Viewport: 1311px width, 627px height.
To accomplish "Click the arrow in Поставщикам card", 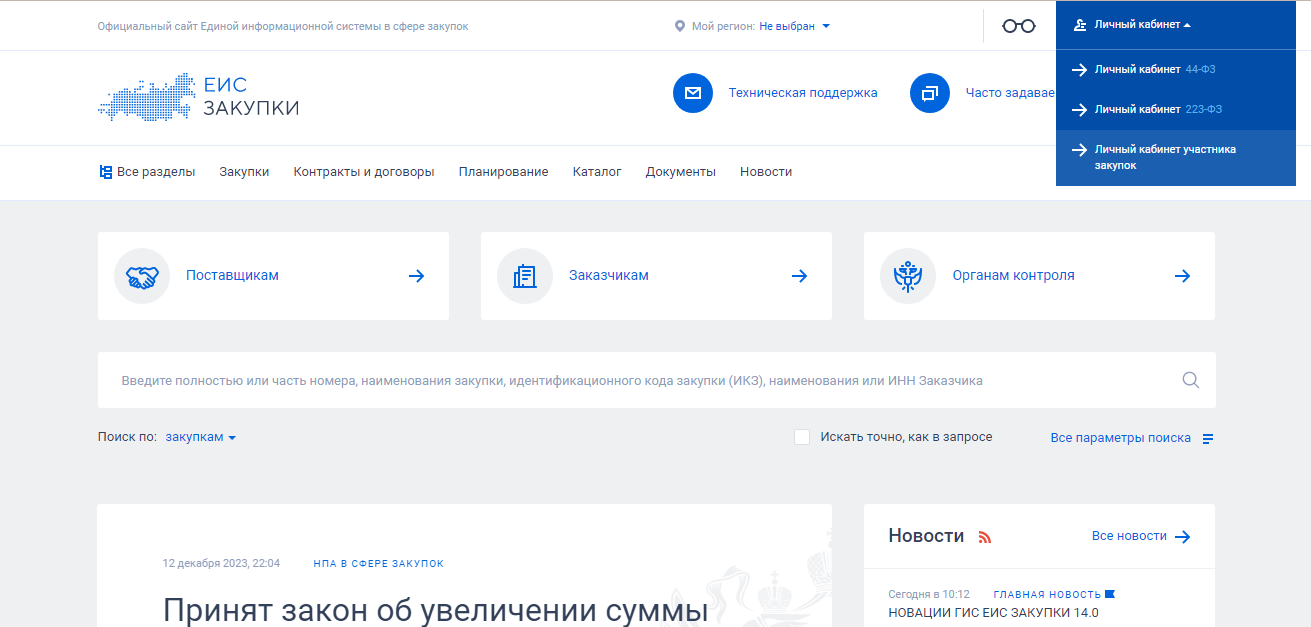I will pyautogui.click(x=417, y=276).
